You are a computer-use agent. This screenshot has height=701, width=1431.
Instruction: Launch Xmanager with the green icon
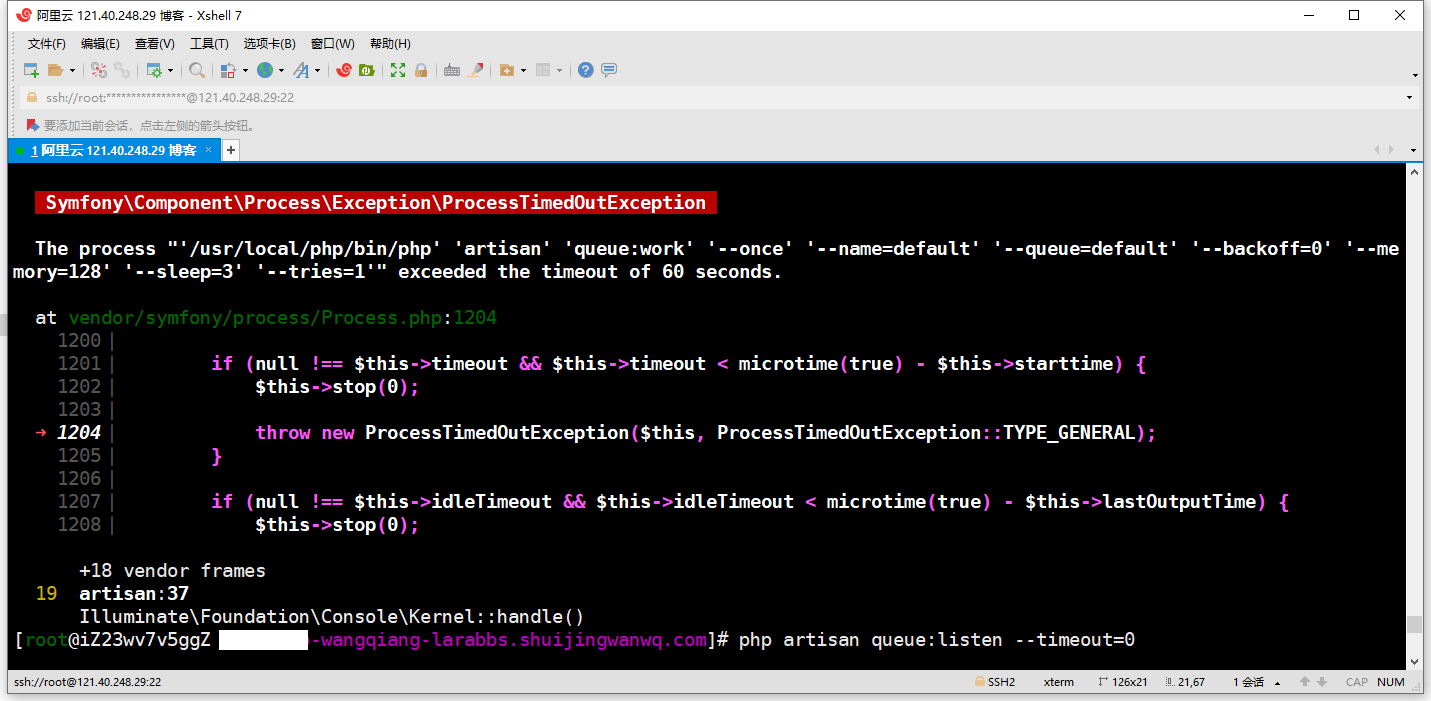coord(367,70)
